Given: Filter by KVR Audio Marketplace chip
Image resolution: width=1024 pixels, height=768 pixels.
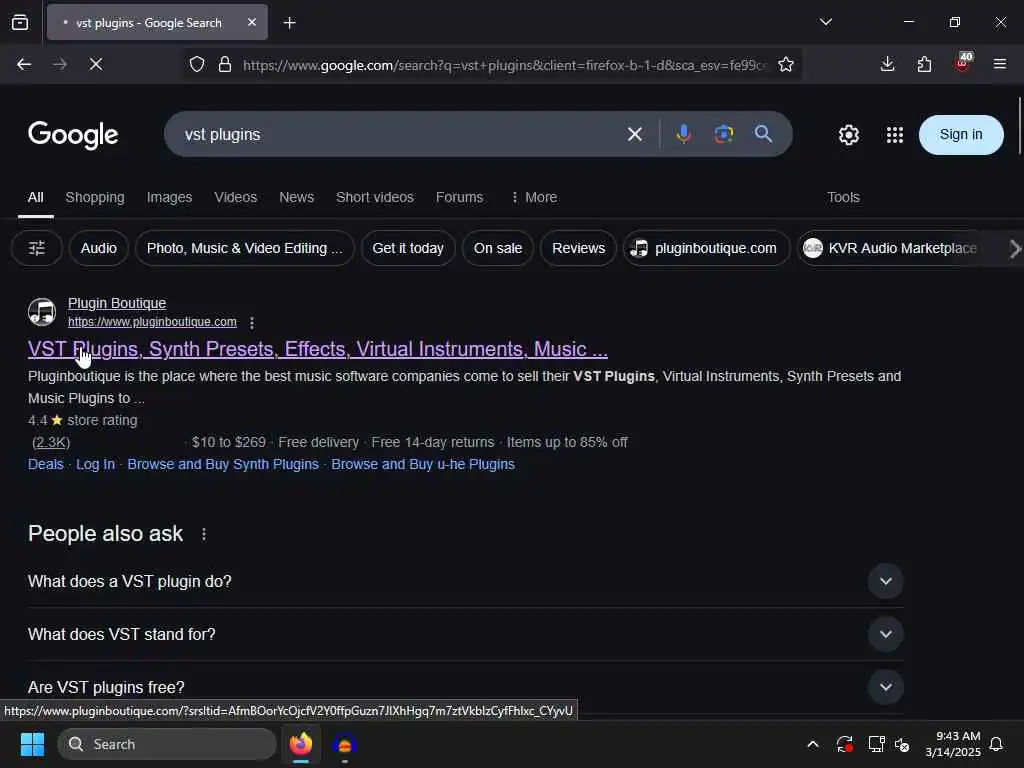Looking at the screenshot, I should pos(892,248).
